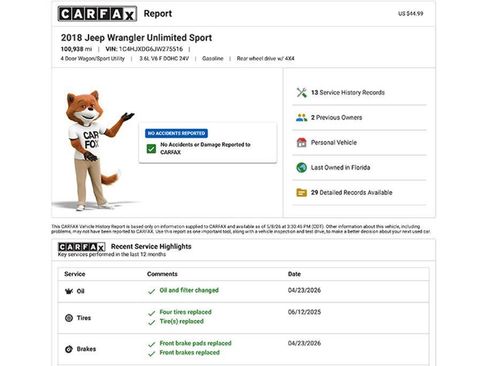Viewport: 488px width, 366px height.
Task: Click 4 Door Wagon/Sport Utility text
Action: click(x=92, y=58)
